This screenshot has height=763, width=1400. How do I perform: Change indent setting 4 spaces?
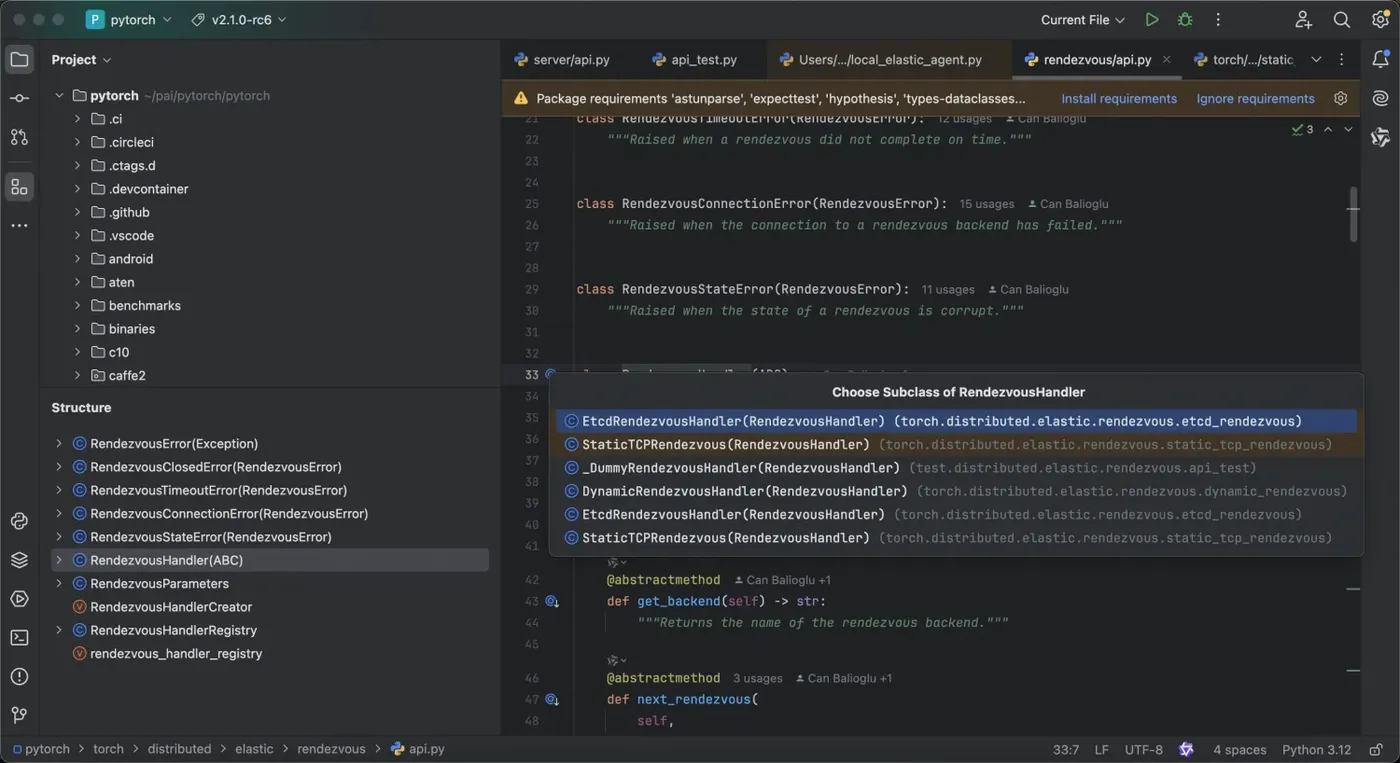[x=1240, y=749]
